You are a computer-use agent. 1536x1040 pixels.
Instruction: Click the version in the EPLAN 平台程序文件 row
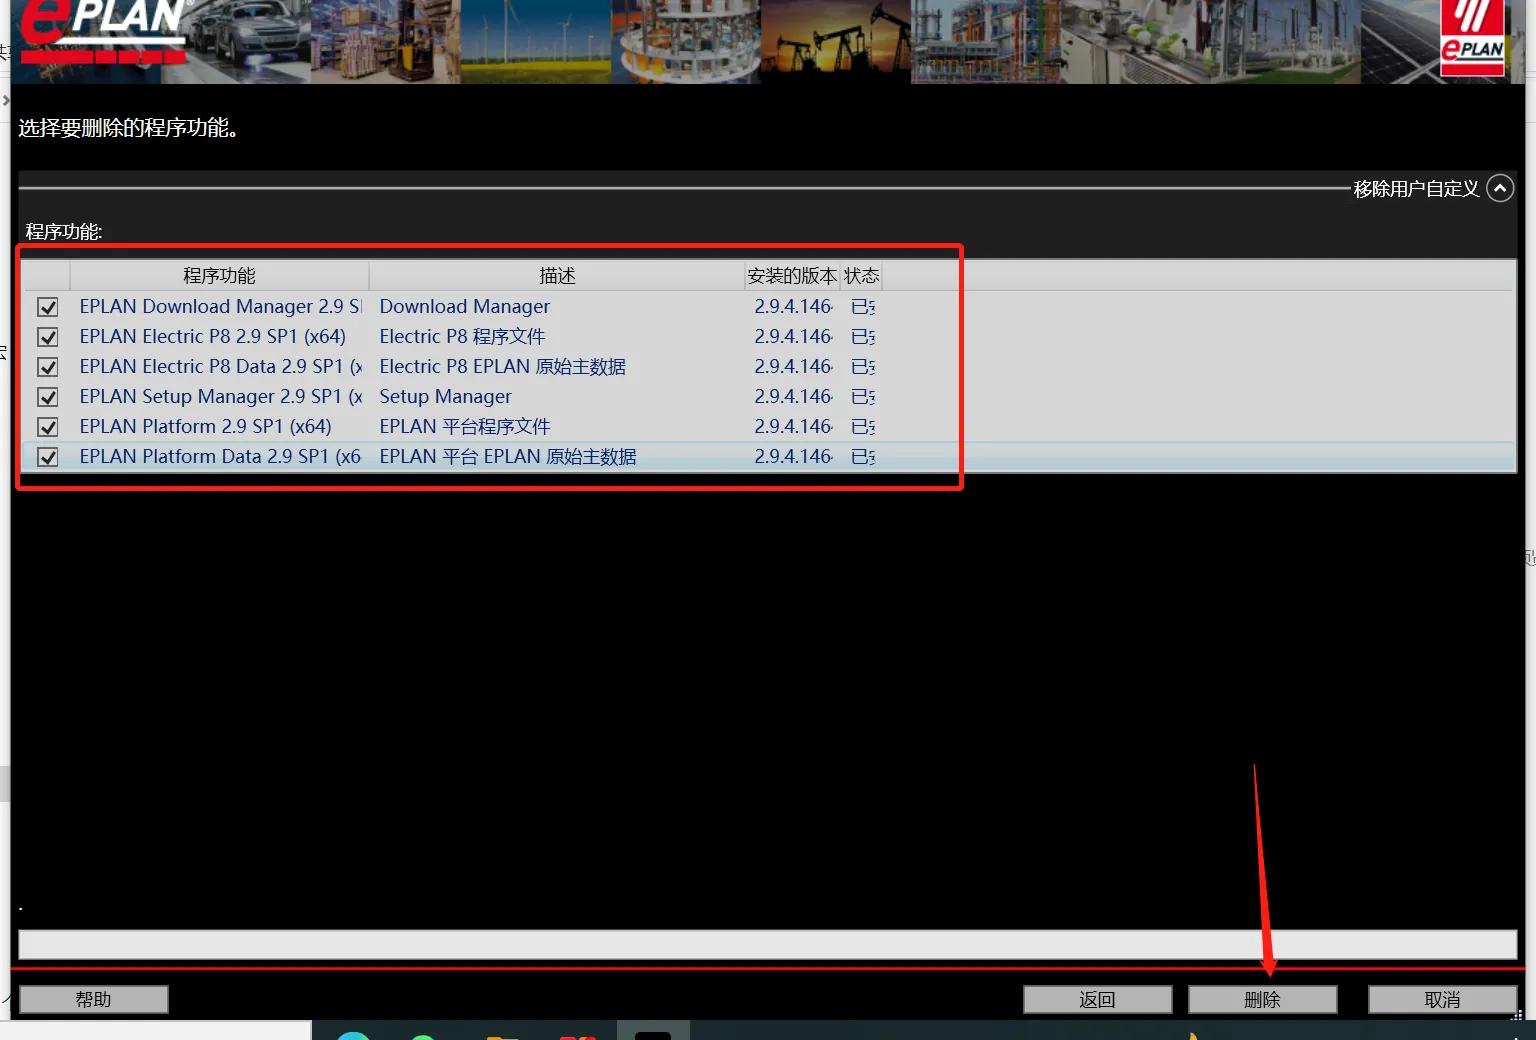pos(793,427)
